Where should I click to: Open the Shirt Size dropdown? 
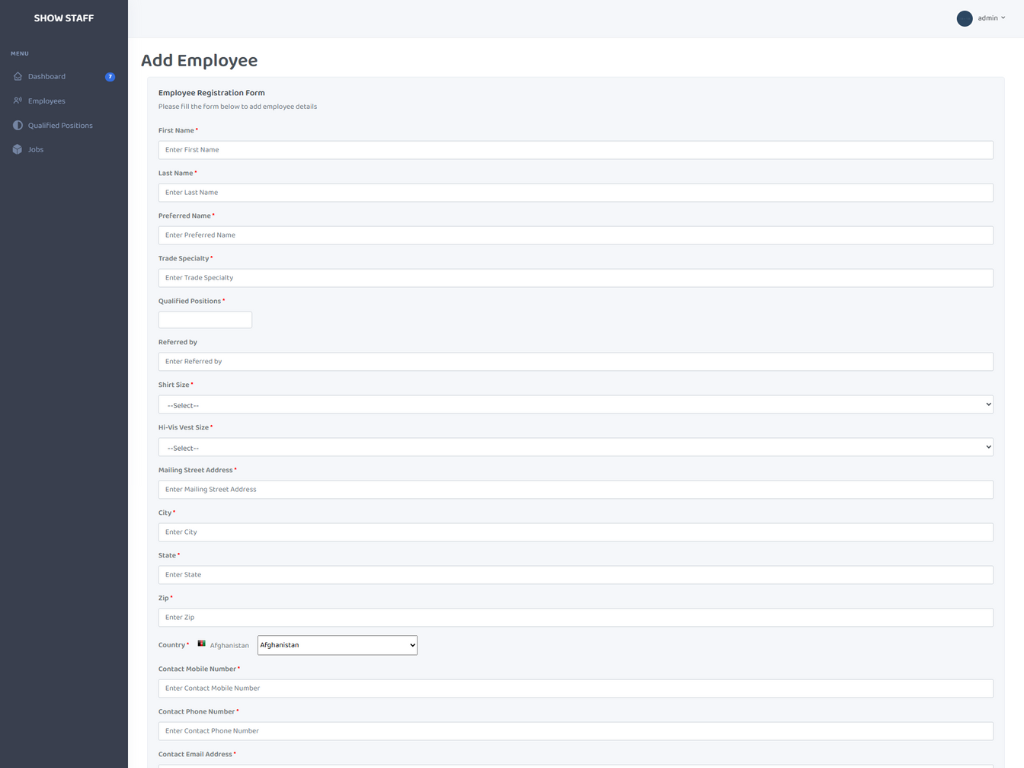[575, 405]
